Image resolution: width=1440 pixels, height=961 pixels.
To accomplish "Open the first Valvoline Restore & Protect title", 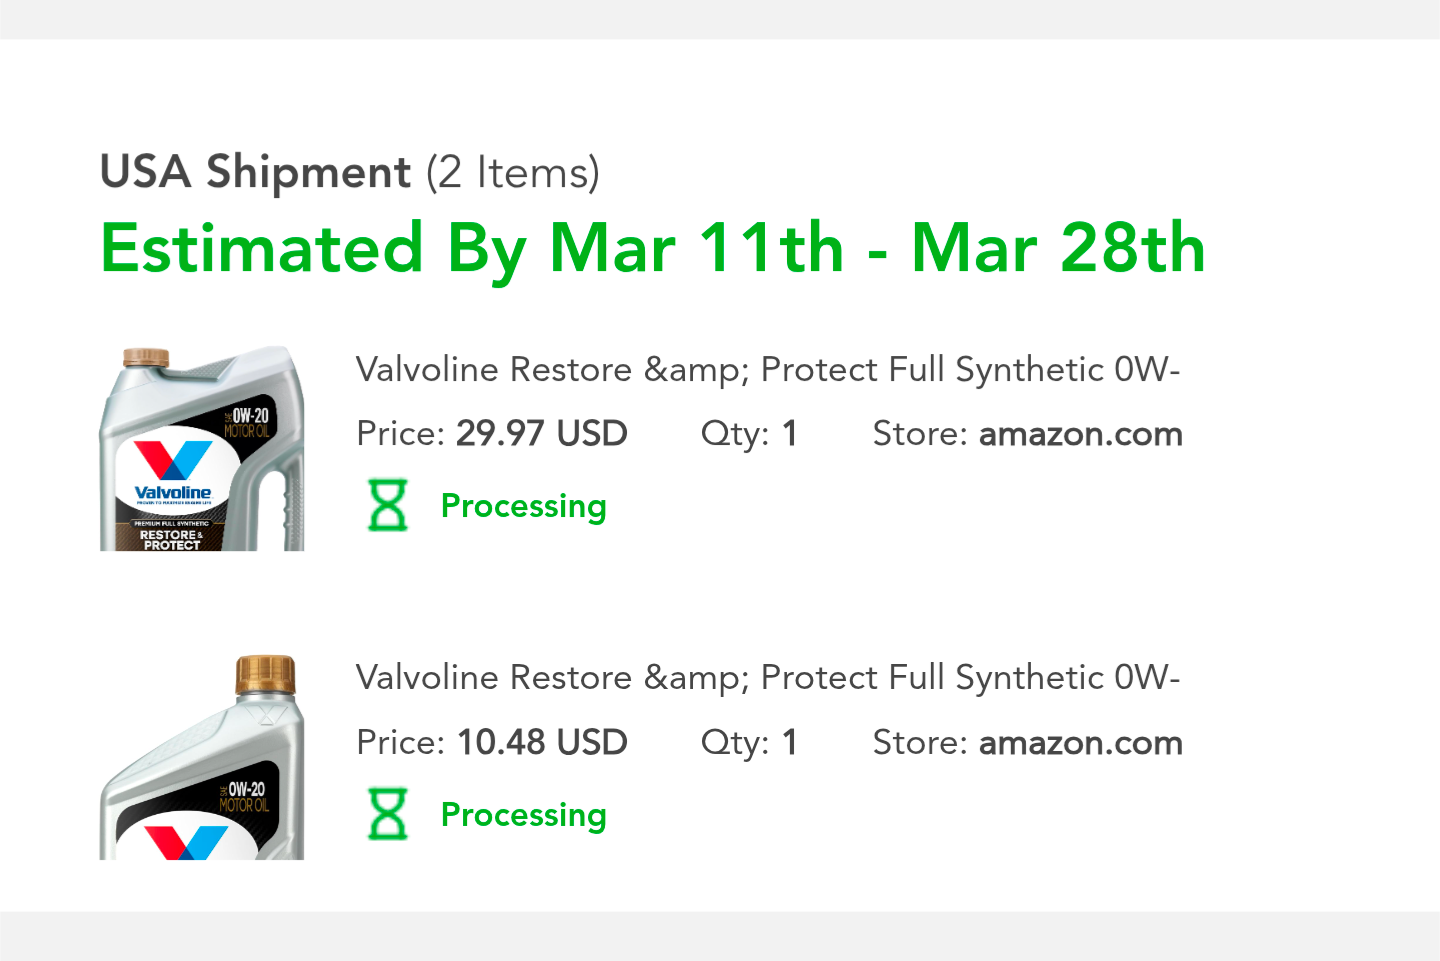I will click(x=768, y=370).
